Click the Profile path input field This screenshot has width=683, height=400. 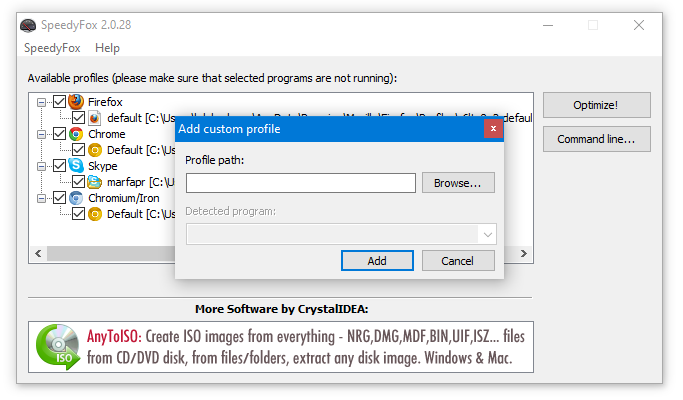301,183
